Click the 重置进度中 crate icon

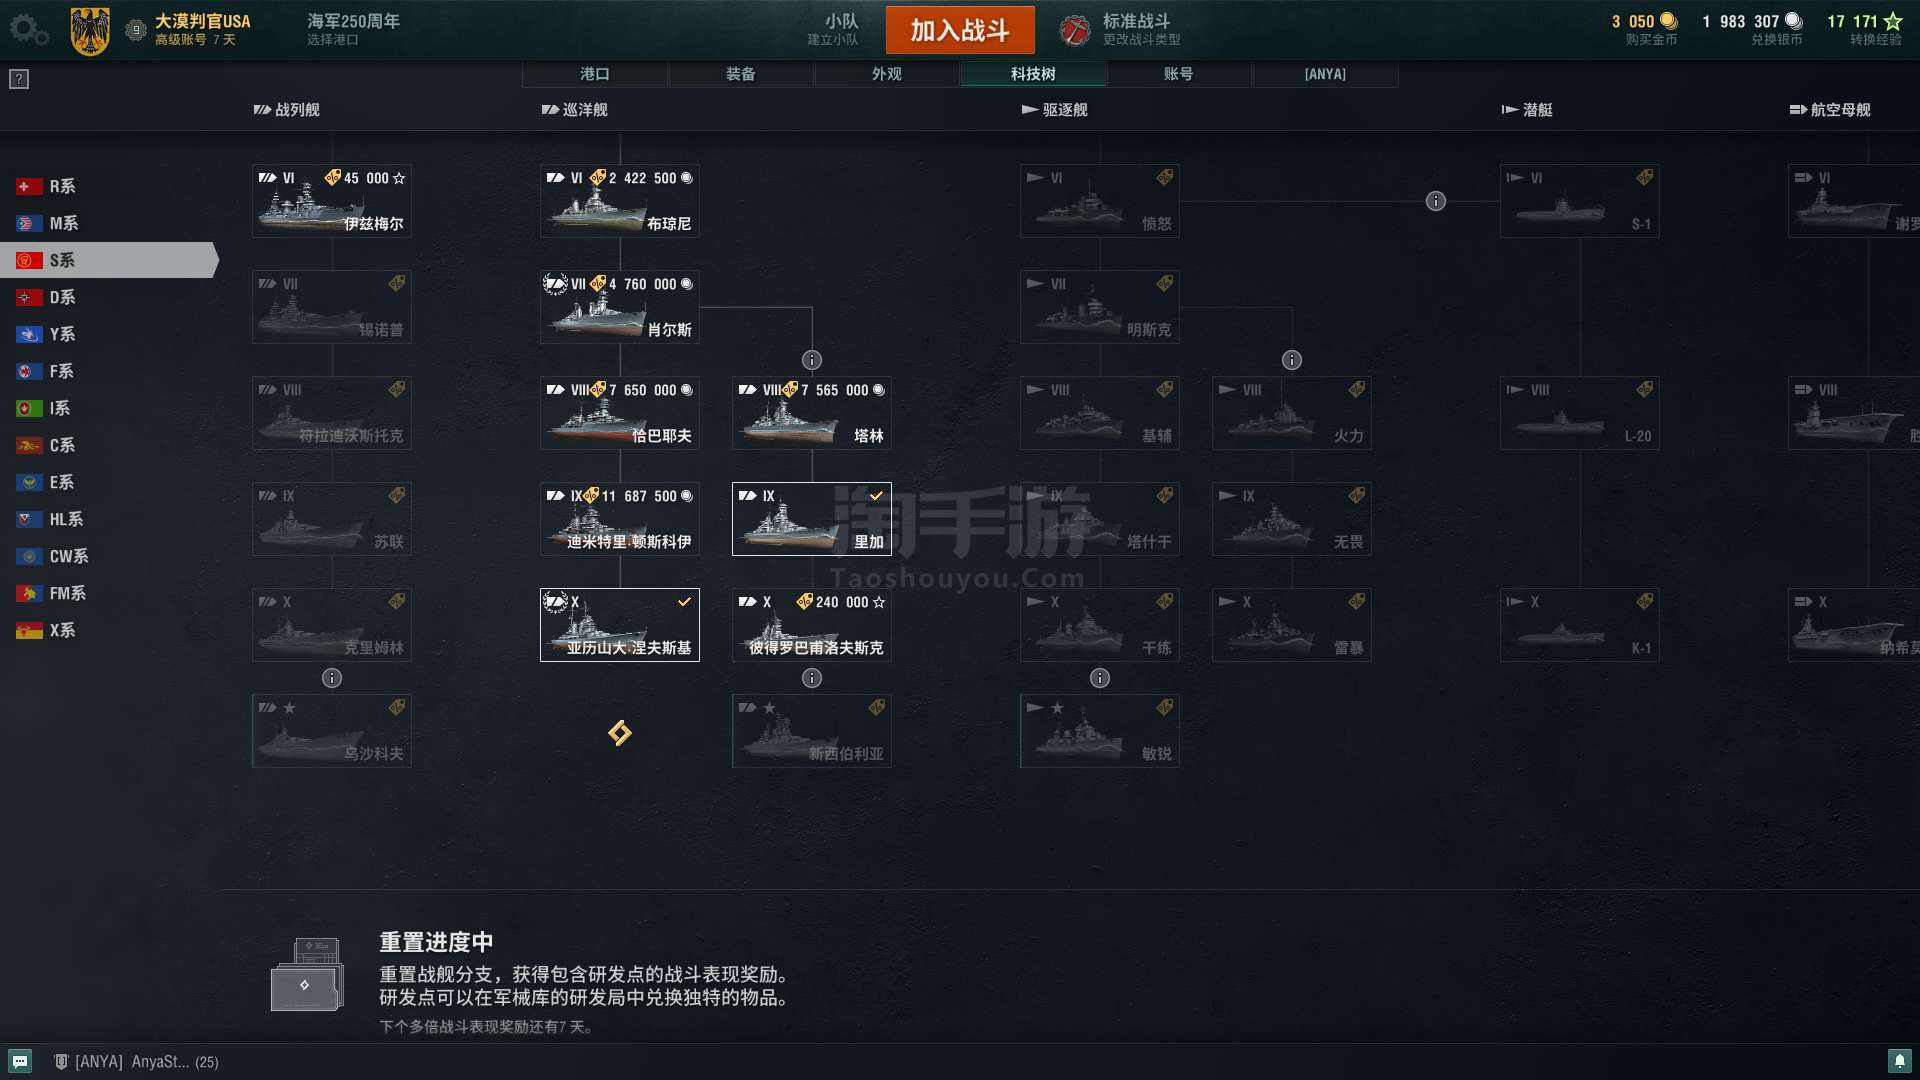coord(307,974)
